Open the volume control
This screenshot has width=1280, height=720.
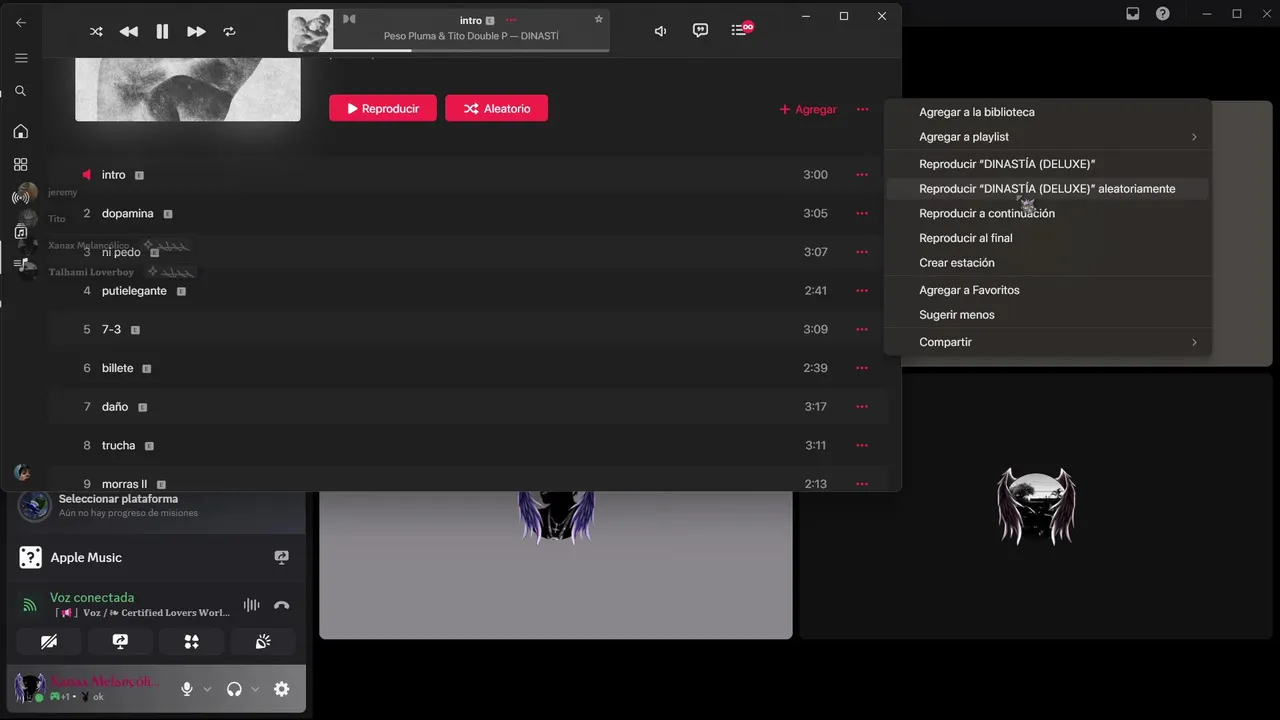pos(660,31)
